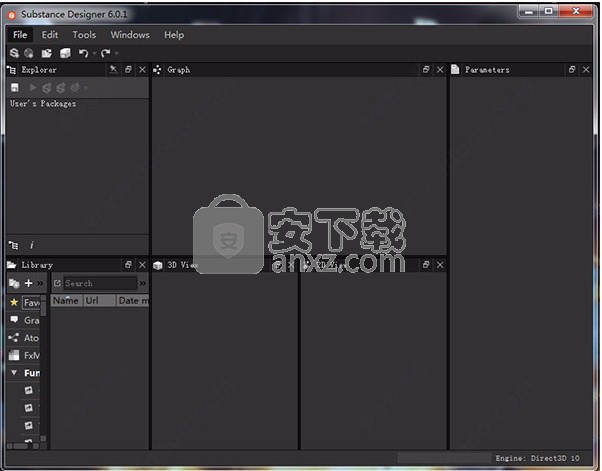Viewport: 602px width, 471px height.
Task: Close the Parameters panel
Action: 586,69
